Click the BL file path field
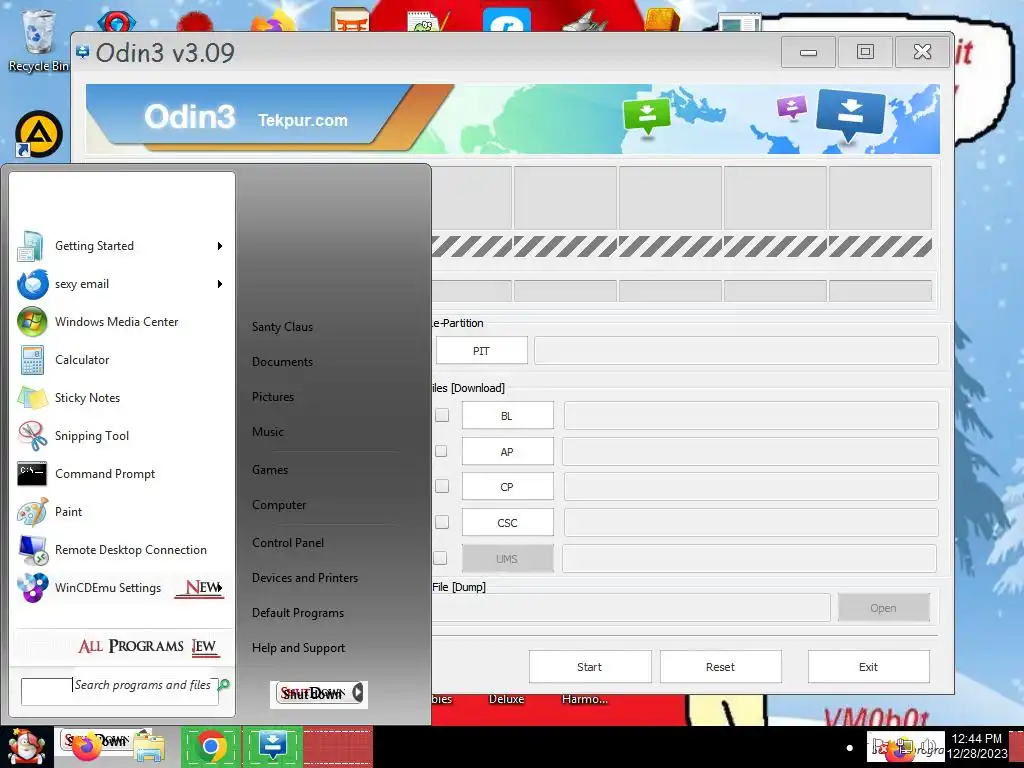The image size is (1024, 768). tap(751, 415)
